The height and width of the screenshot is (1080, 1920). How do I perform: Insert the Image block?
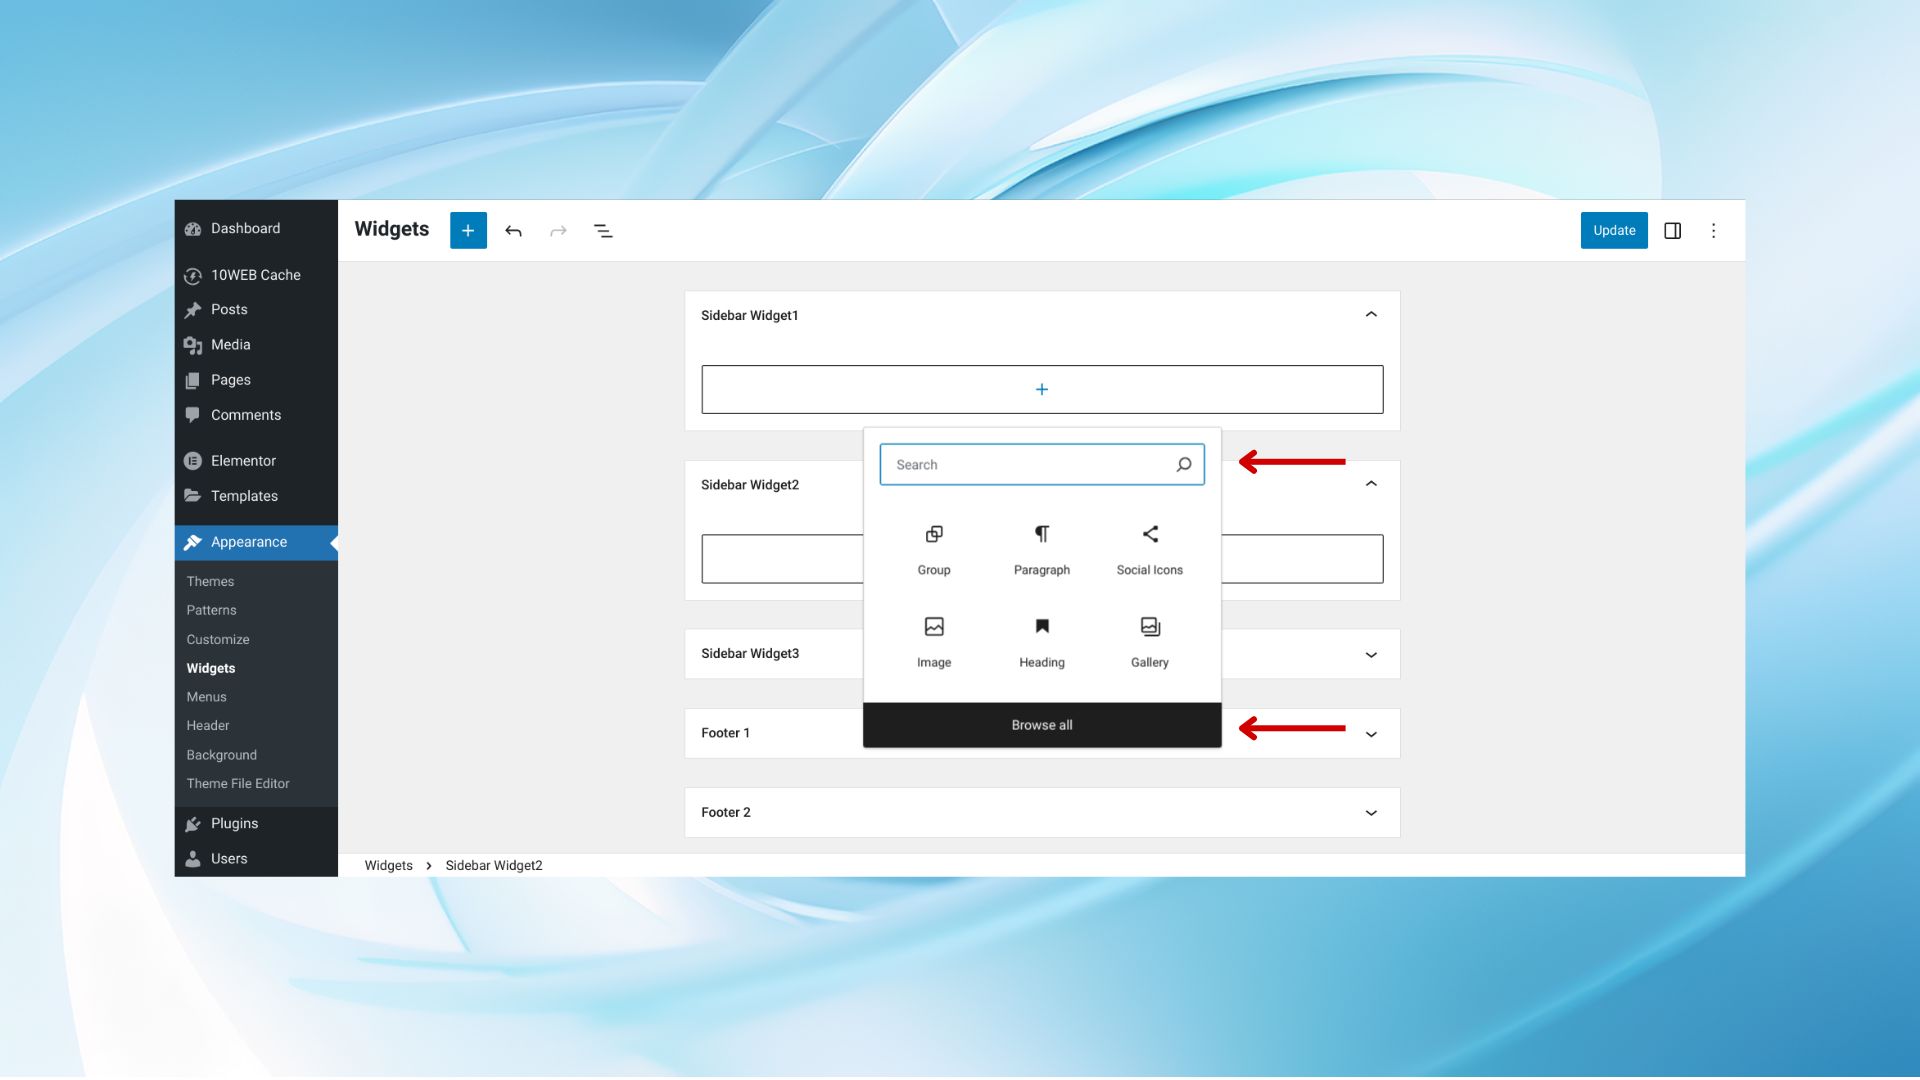[933, 641]
